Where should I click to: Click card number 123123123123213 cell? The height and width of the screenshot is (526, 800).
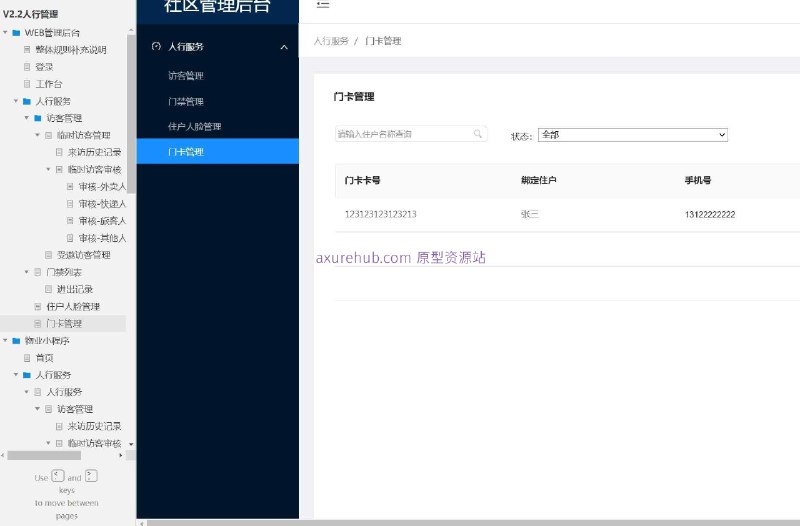381,214
